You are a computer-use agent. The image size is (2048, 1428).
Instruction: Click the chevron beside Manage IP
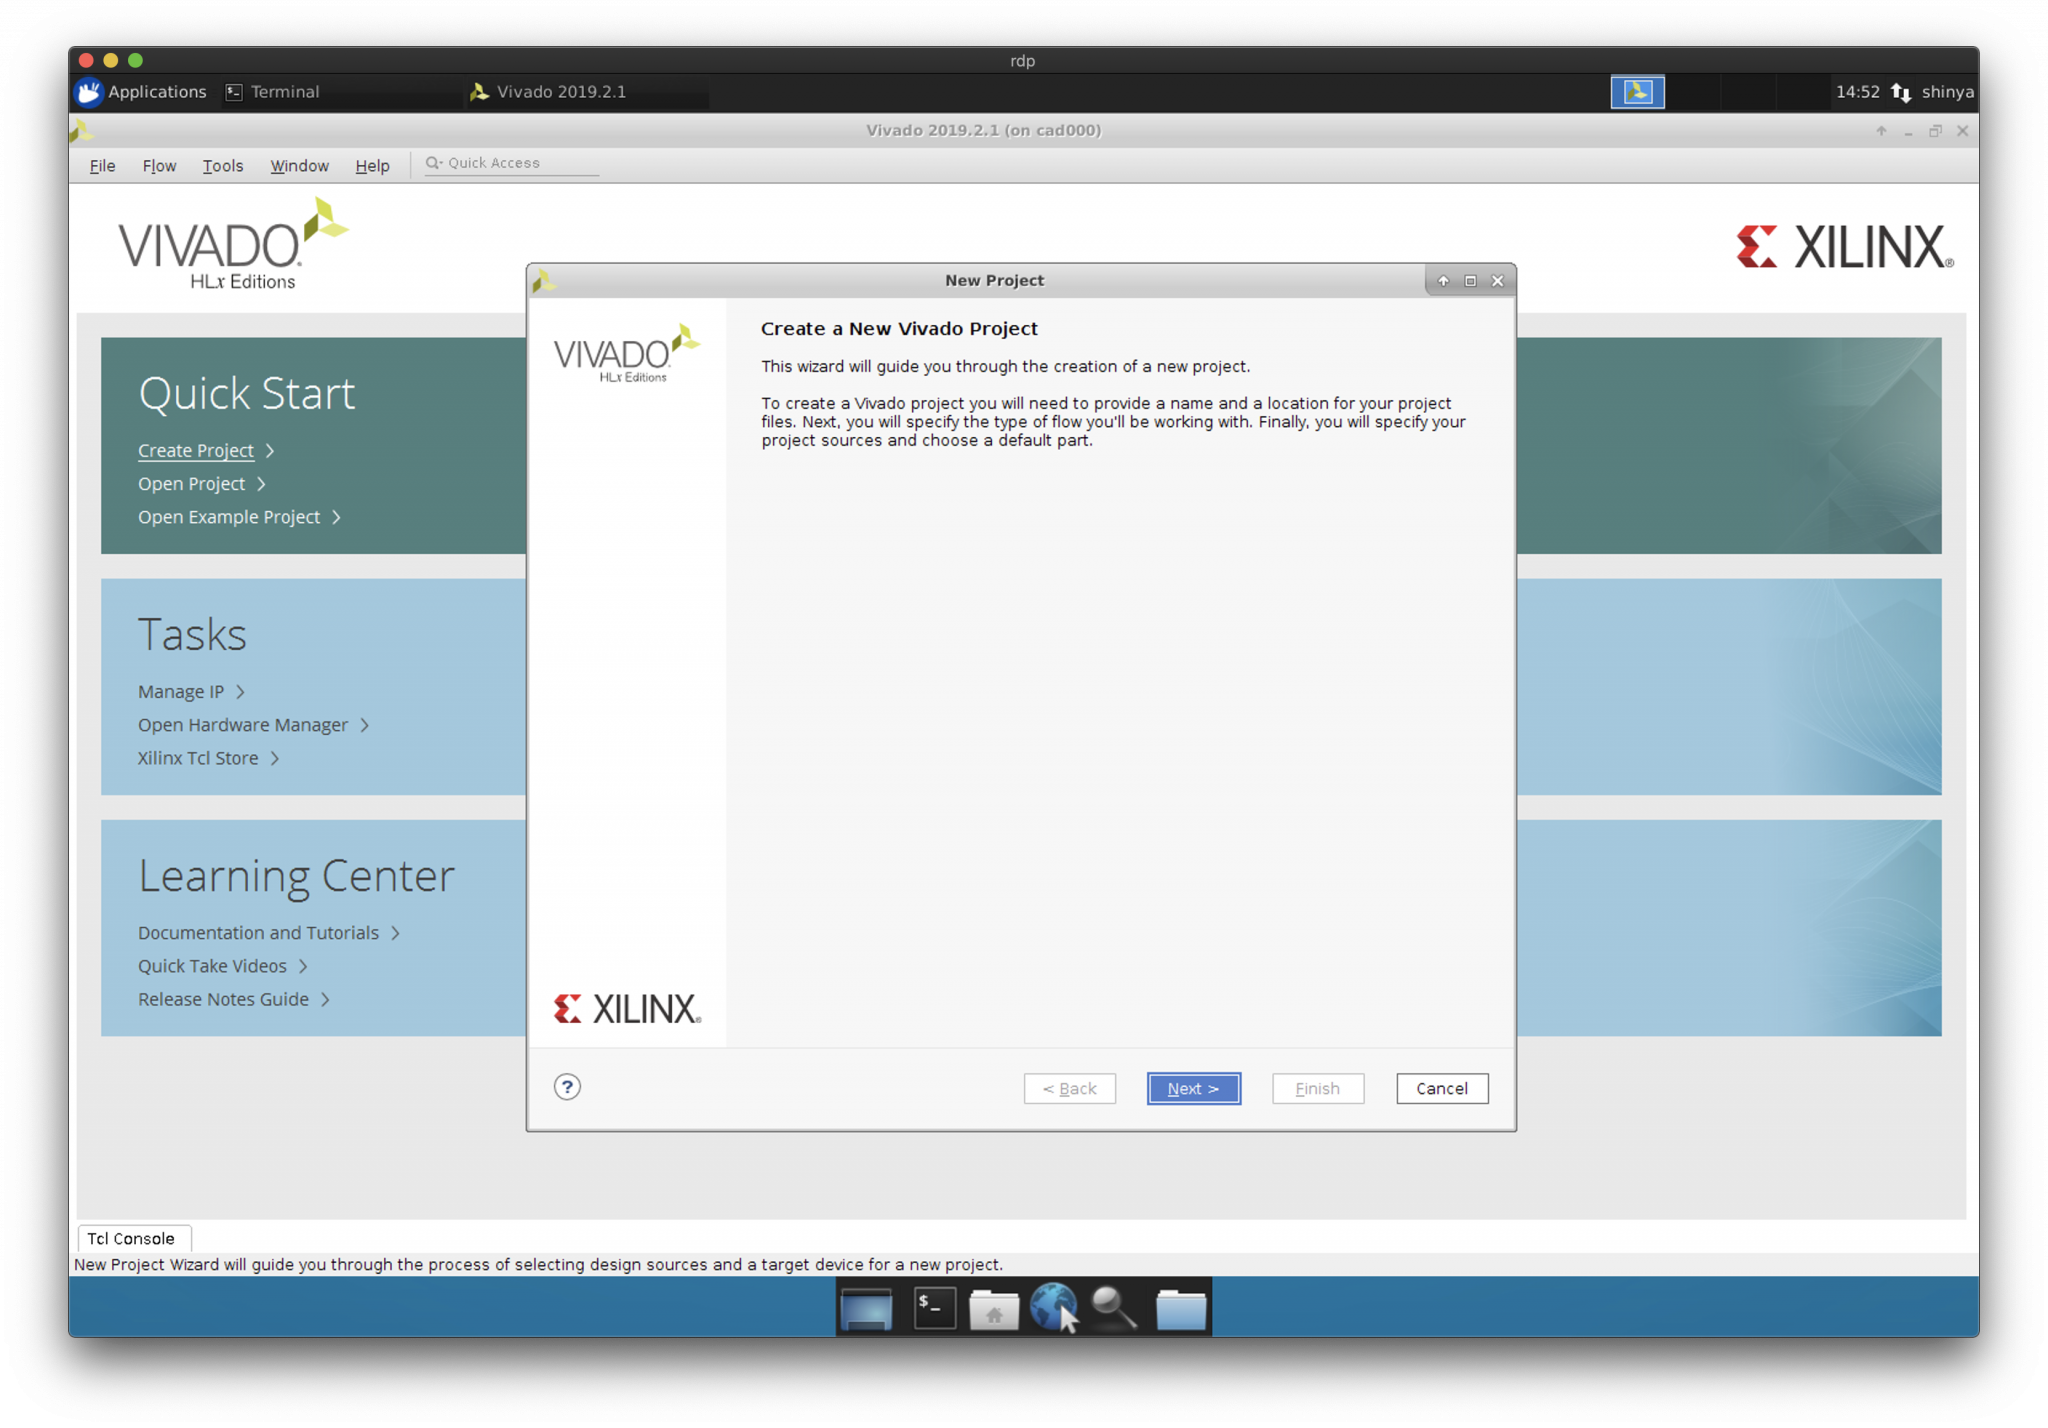pos(240,692)
